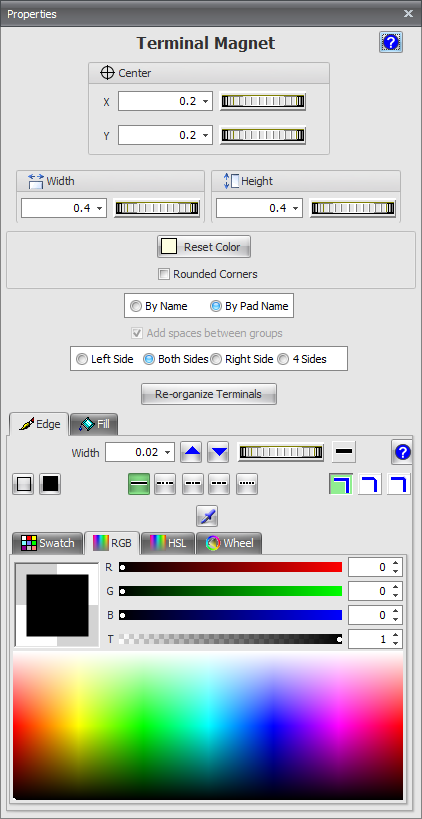Select the green highlighted corner join style
Screen dimensions: 422x819
(x=341, y=484)
